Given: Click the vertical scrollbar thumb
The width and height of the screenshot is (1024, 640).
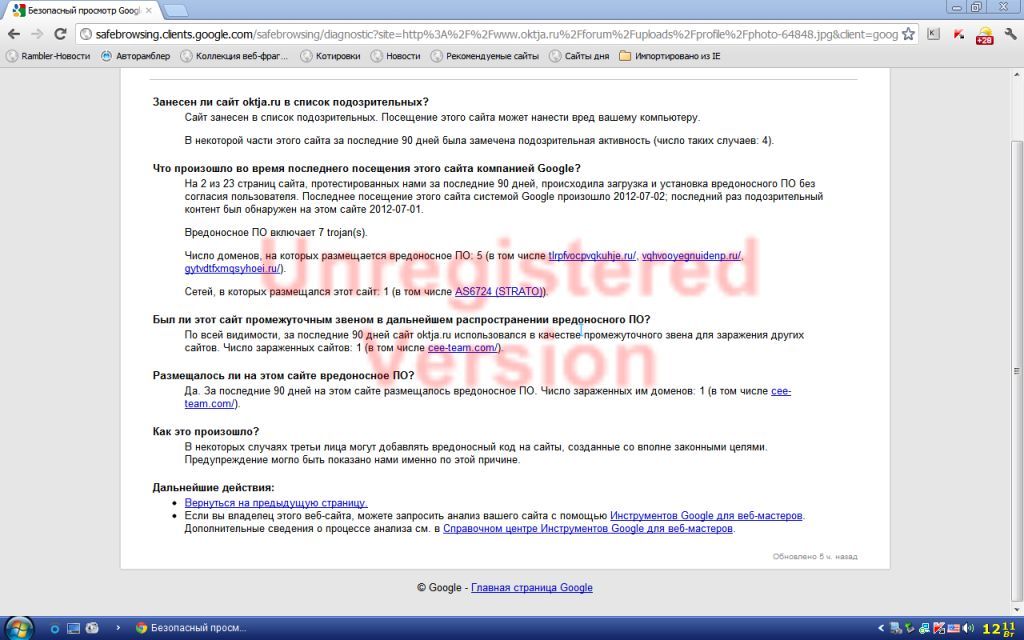Looking at the screenshot, I should tap(1016, 370).
